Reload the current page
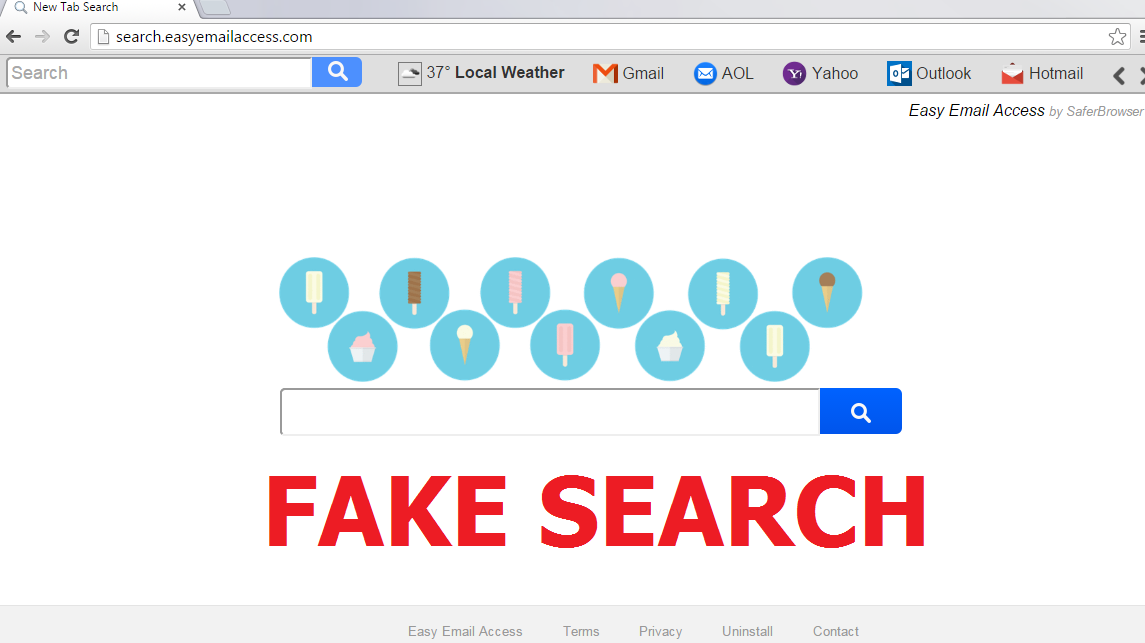Screen dimensions: 1145x643 click(x=71, y=37)
